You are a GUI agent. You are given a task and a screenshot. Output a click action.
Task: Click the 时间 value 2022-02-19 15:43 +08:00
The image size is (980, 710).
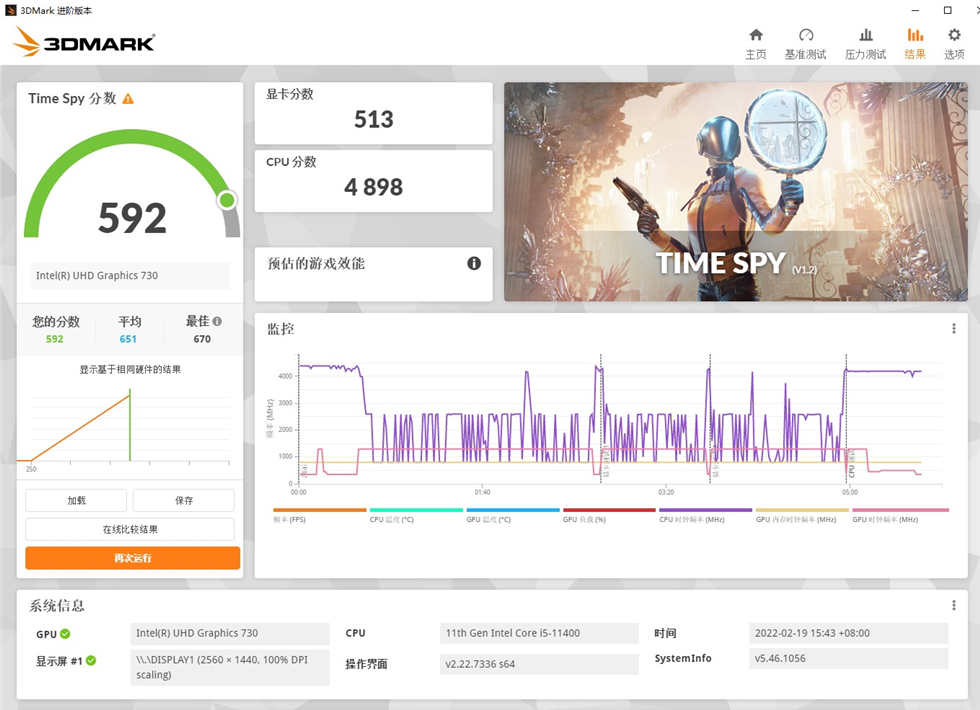click(x=848, y=633)
